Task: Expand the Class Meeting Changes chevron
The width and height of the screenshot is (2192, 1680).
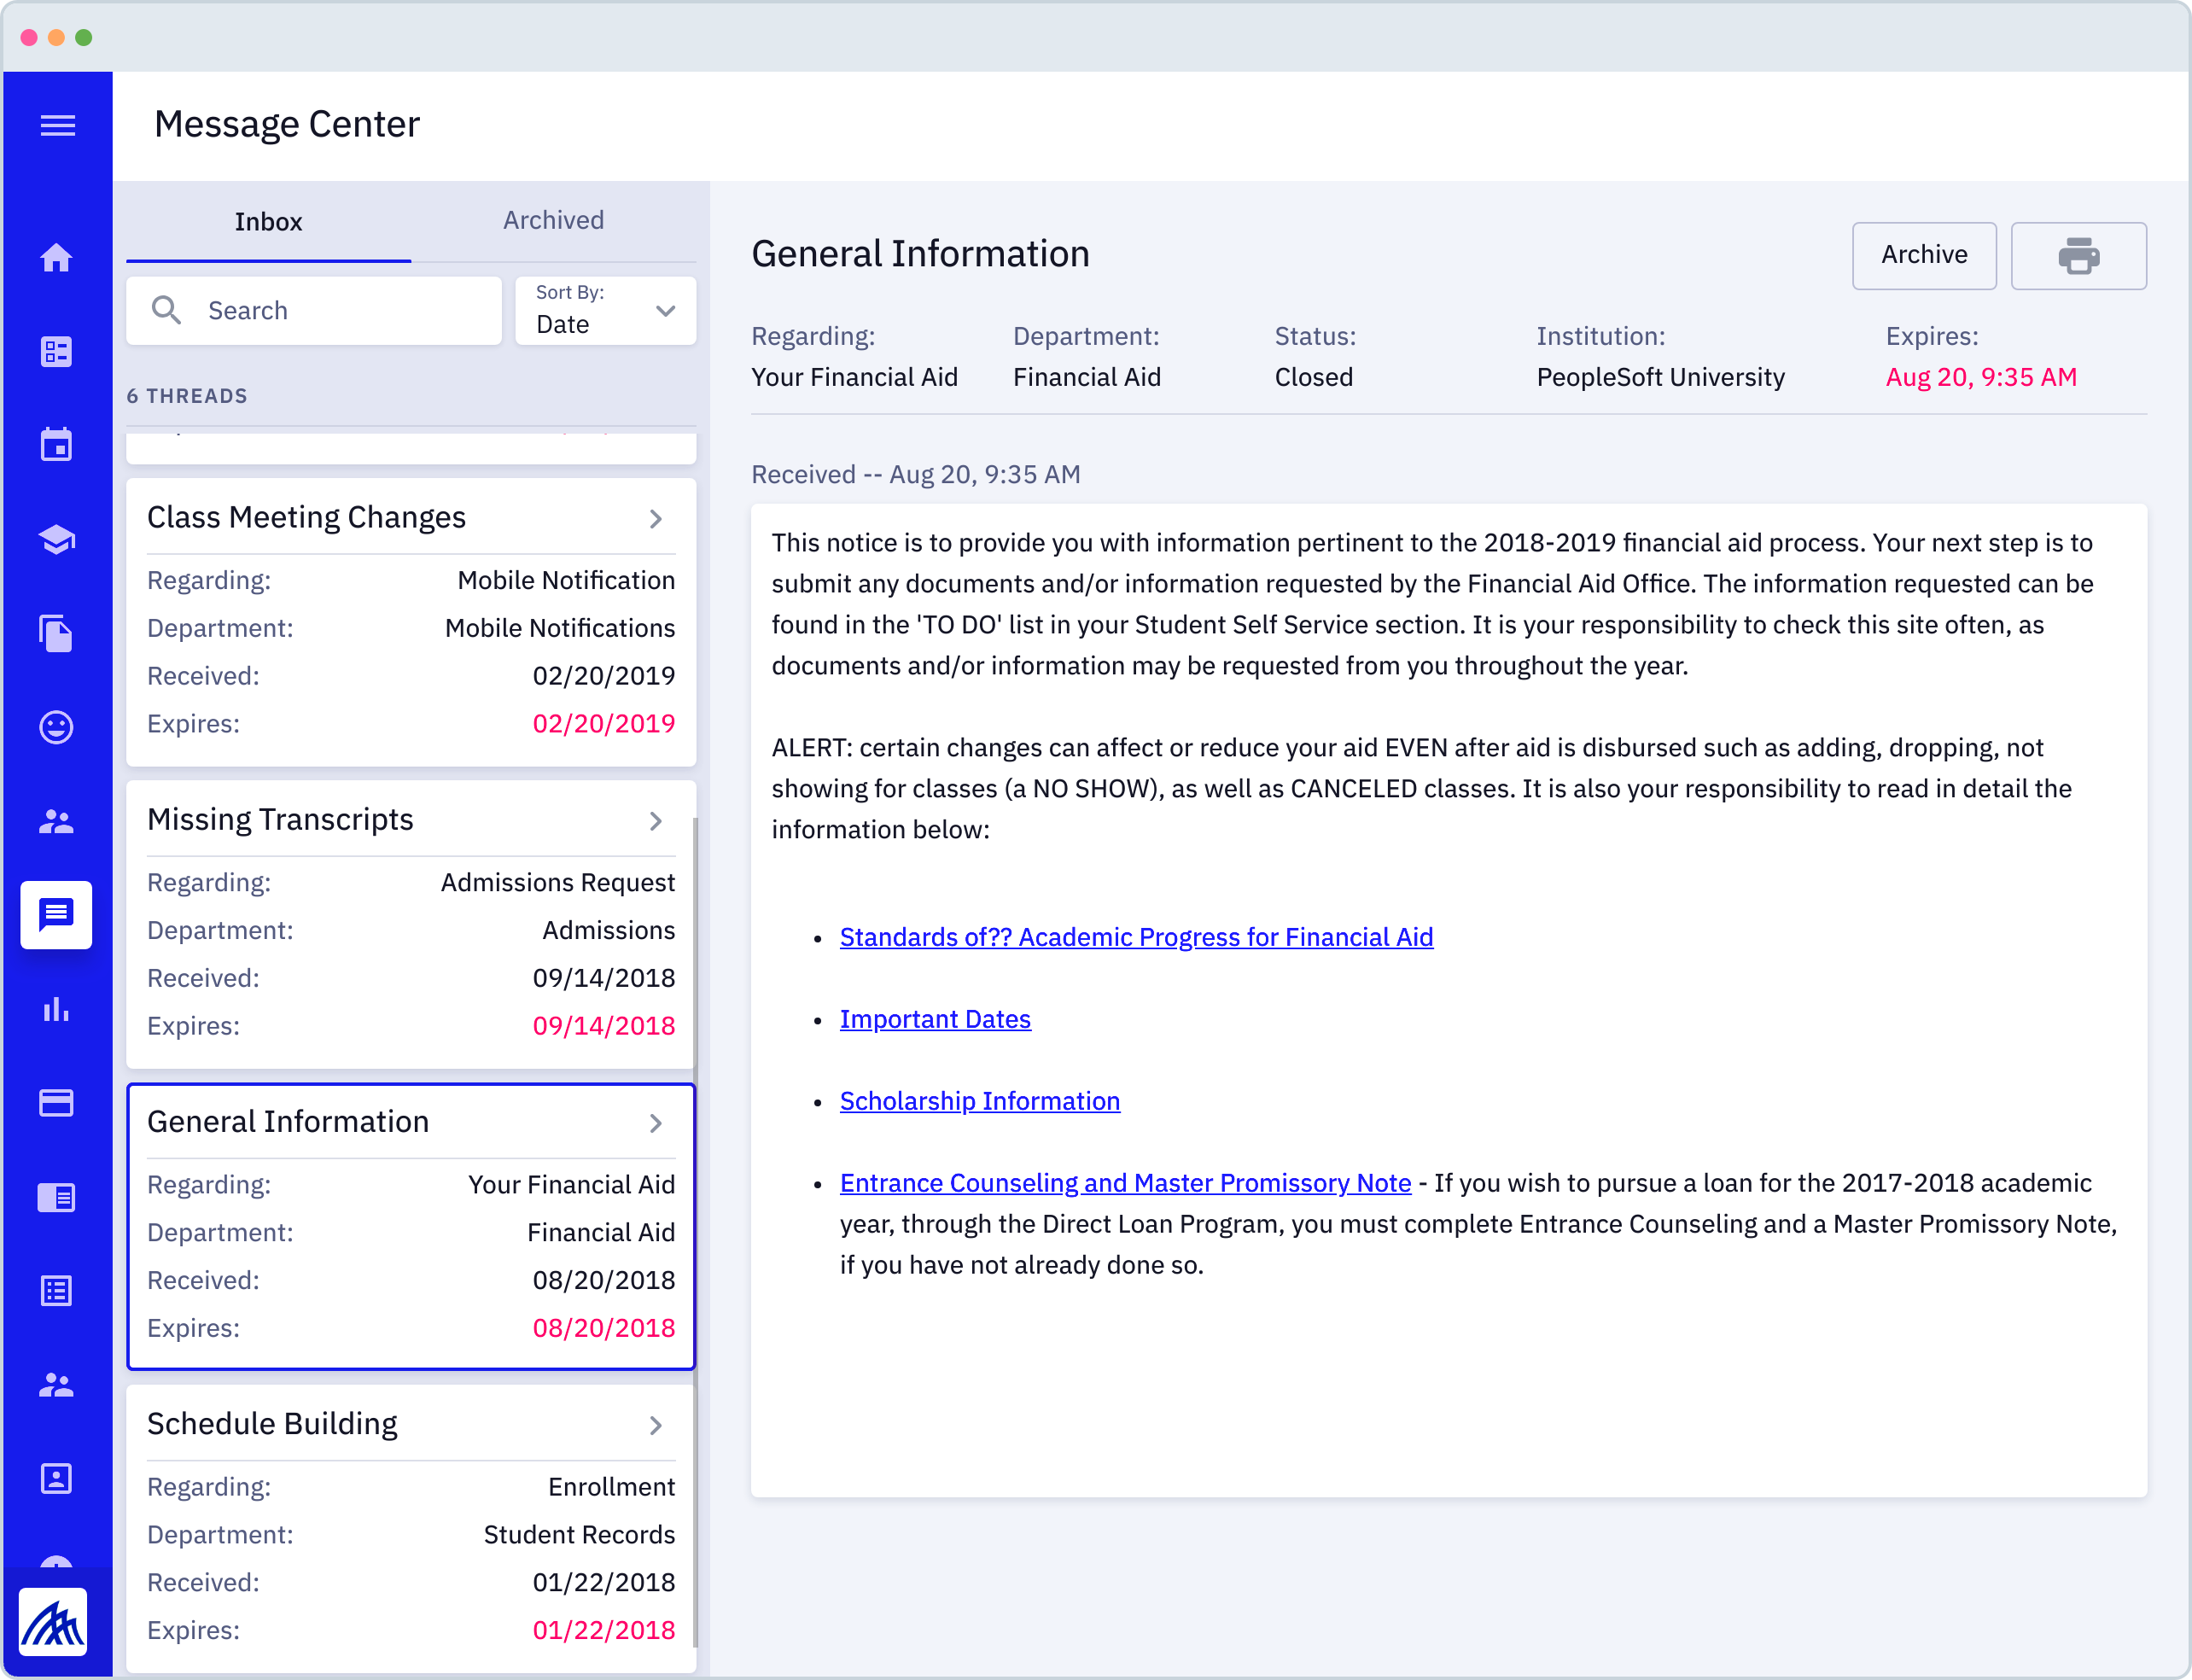Action: click(656, 519)
